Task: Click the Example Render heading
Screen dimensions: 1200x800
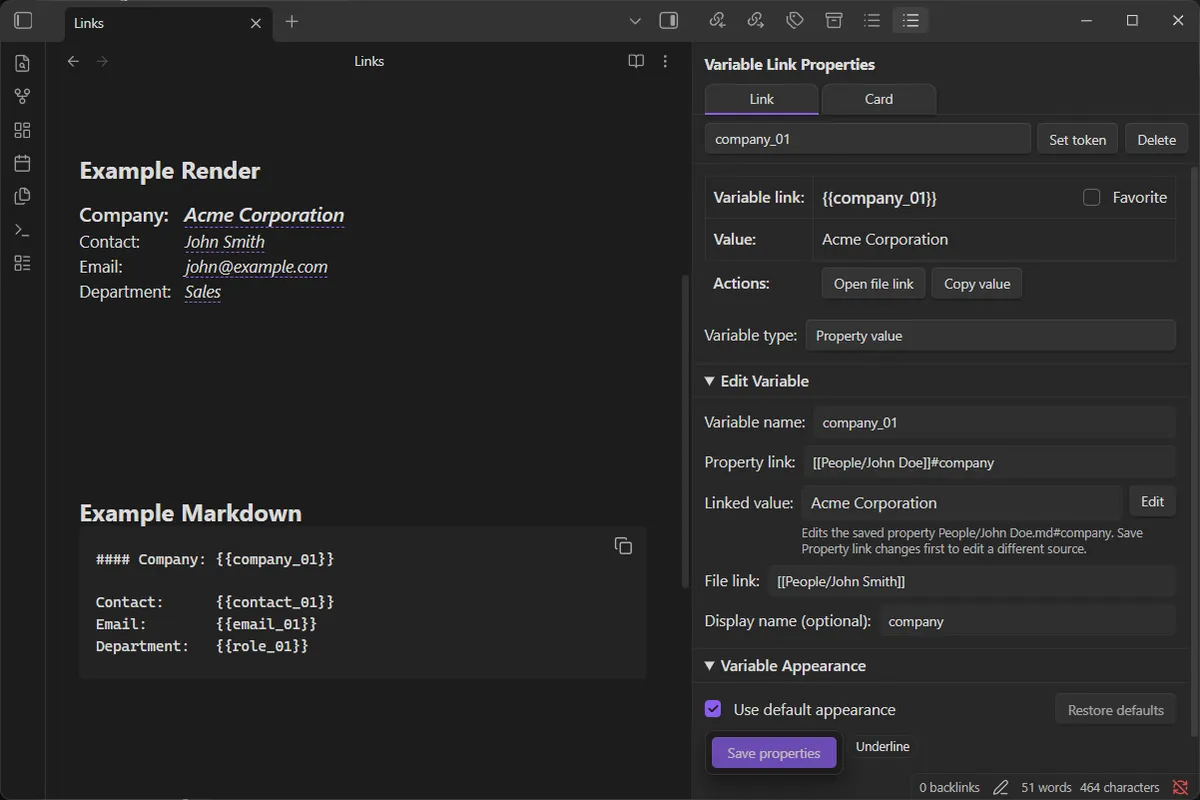Action: [x=170, y=171]
